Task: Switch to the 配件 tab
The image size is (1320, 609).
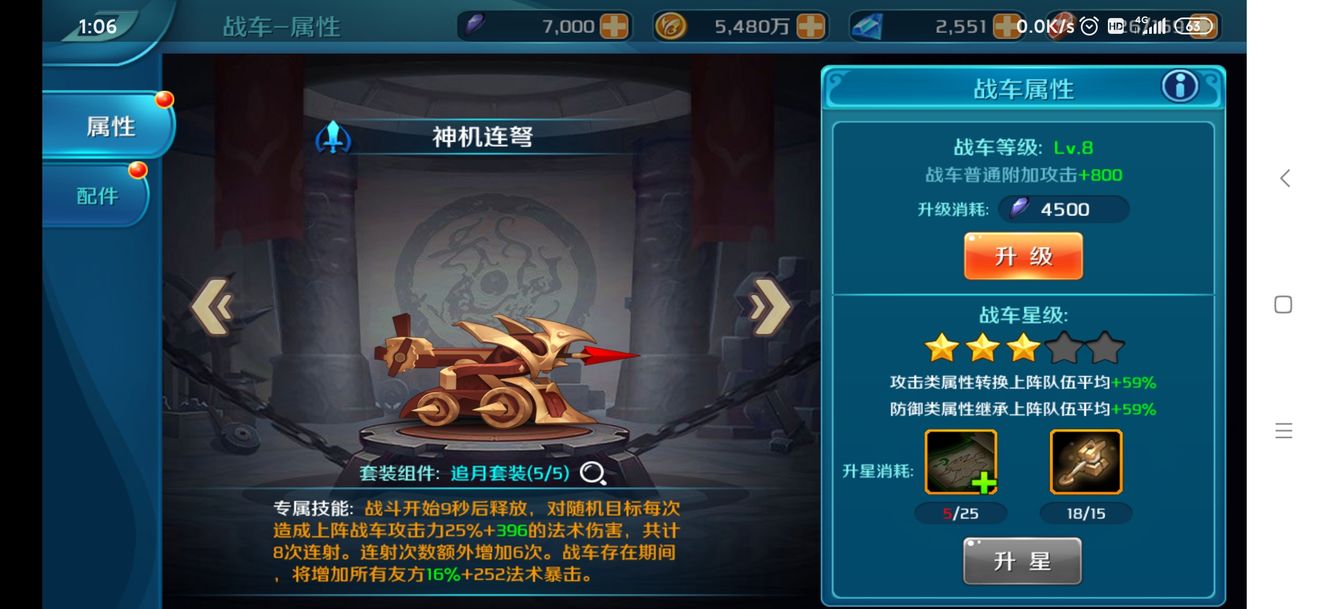Action: (96, 196)
